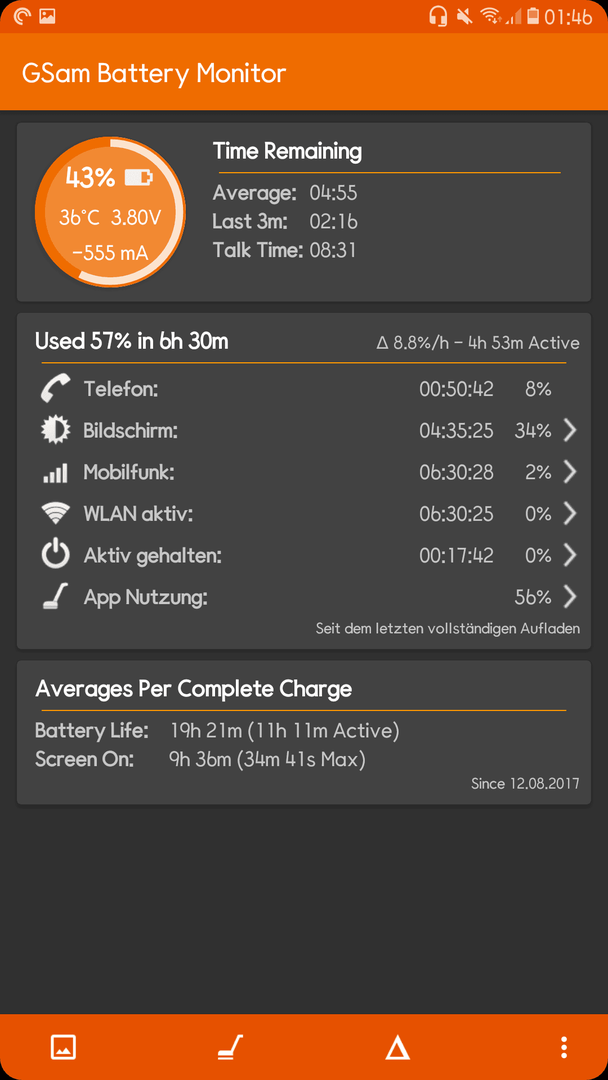Expand Aktiv gehalten details chevron

(569, 555)
